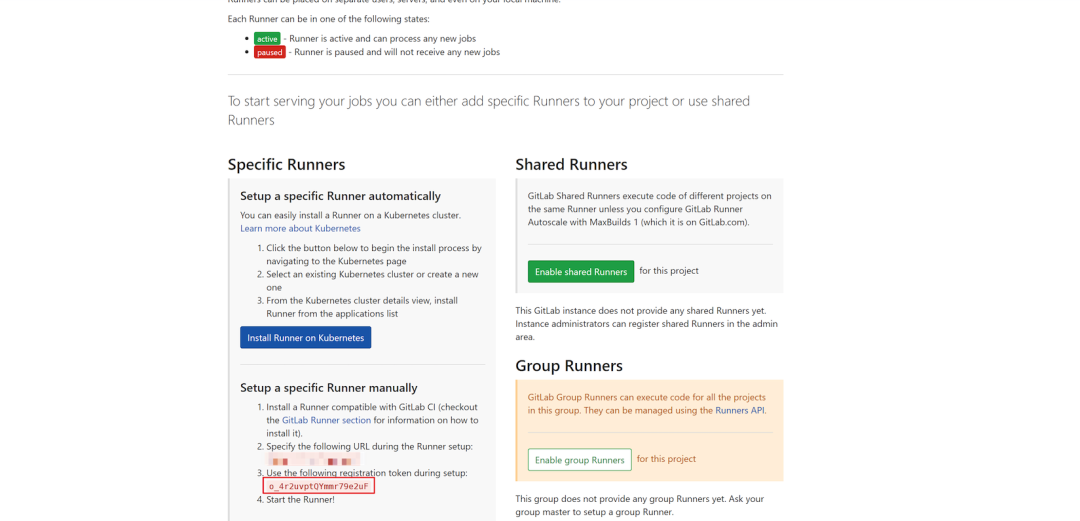The width and height of the screenshot is (1080, 521).
Task: Follow the Runners API link
Action: point(740,410)
